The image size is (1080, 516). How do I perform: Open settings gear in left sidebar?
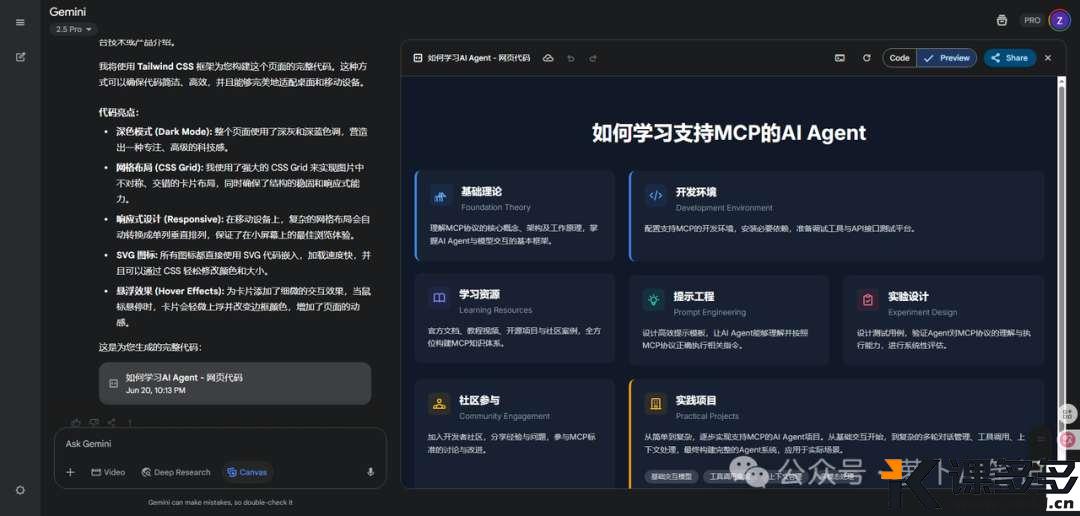20,491
